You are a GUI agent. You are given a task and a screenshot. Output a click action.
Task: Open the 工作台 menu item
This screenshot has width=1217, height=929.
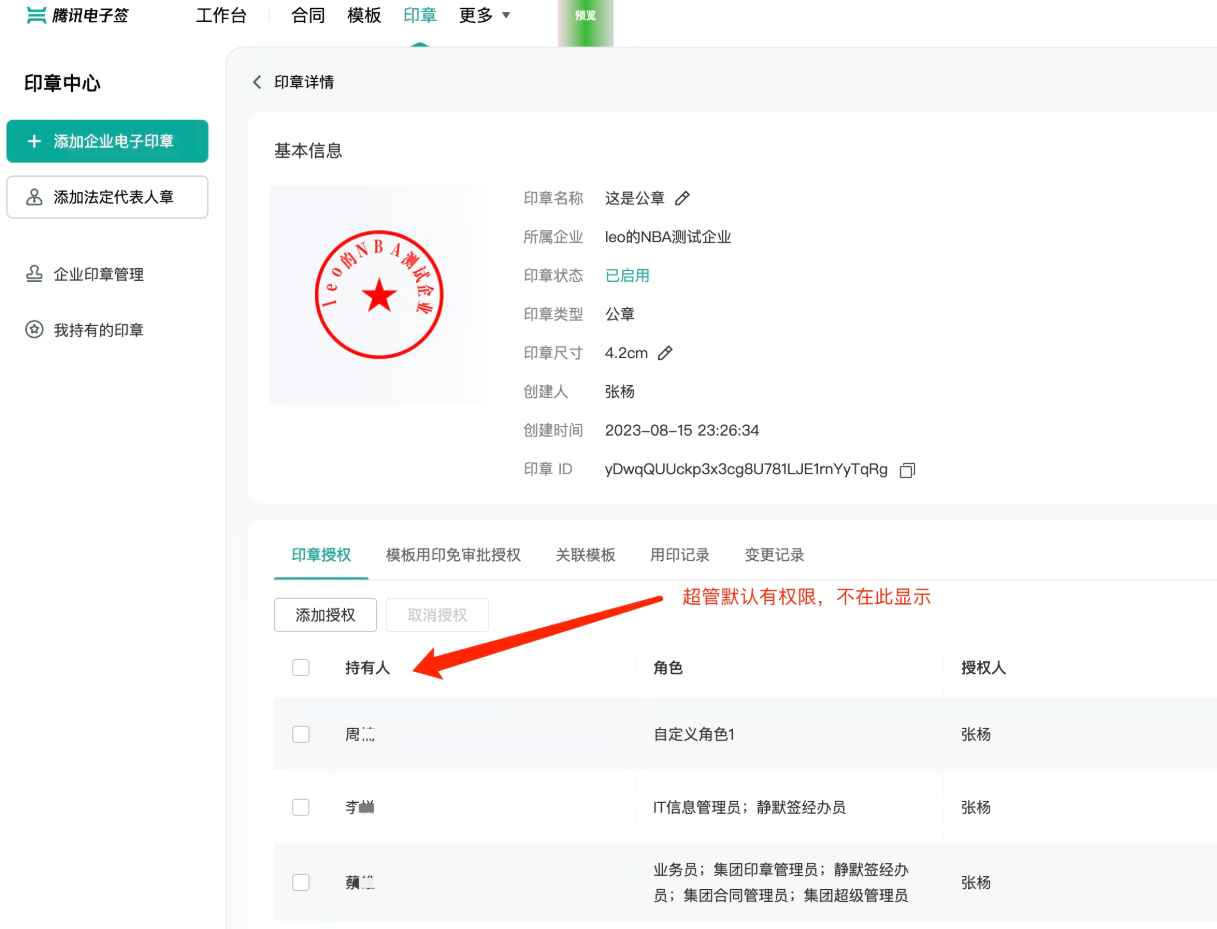point(222,15)
